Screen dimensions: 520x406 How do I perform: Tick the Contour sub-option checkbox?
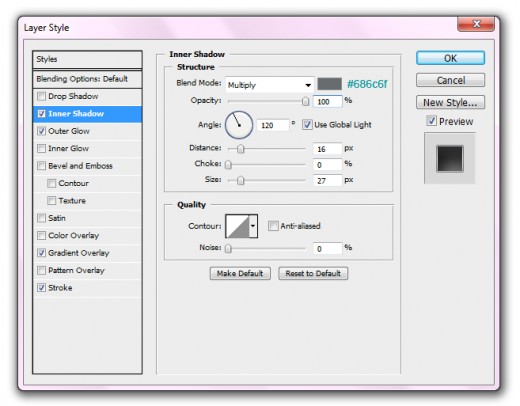click(x=51, y=183)
